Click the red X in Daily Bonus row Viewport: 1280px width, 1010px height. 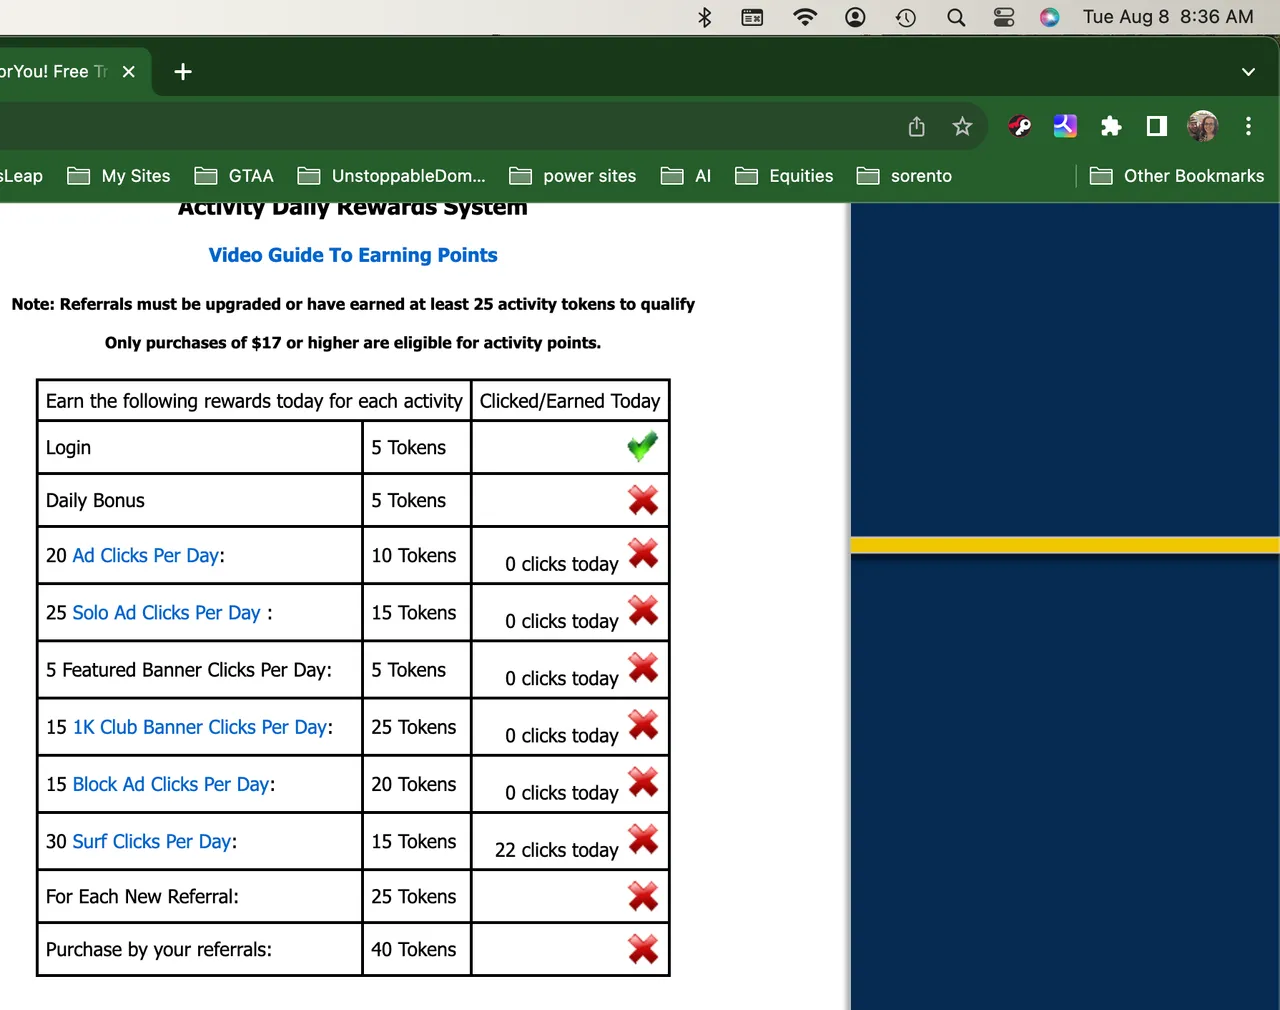[643, 499]
